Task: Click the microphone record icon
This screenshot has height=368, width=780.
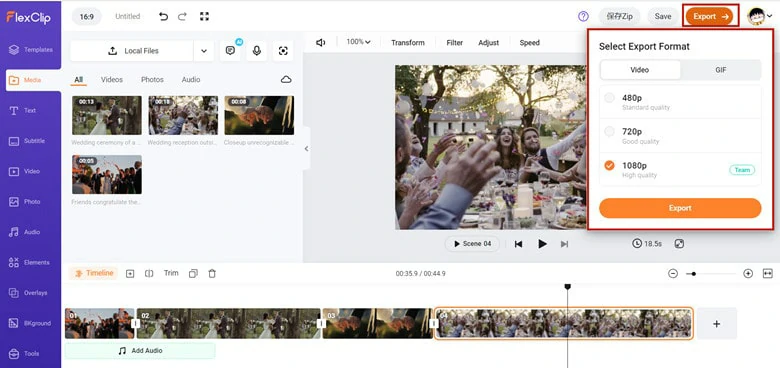Action: pyautogui.click(x=257, y=51)
